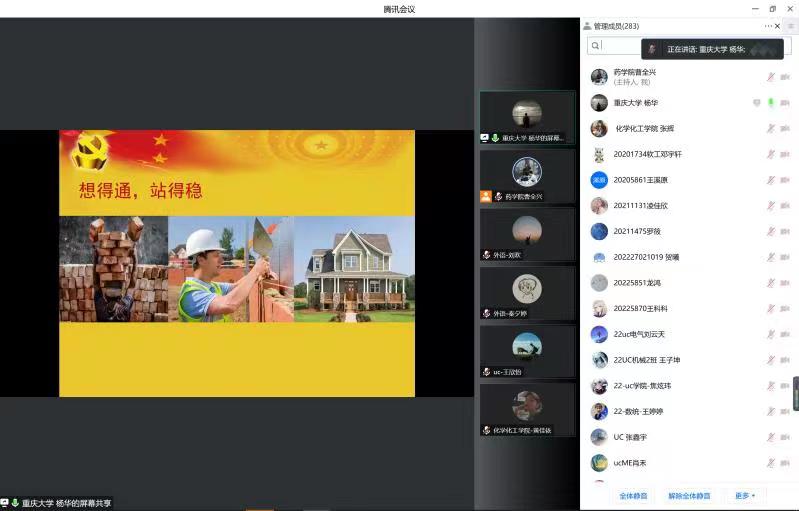Click the collapsed side tab on the right edge
This screenshot has height=511, width=799.
pyautogui.click(x=795, y=393)
